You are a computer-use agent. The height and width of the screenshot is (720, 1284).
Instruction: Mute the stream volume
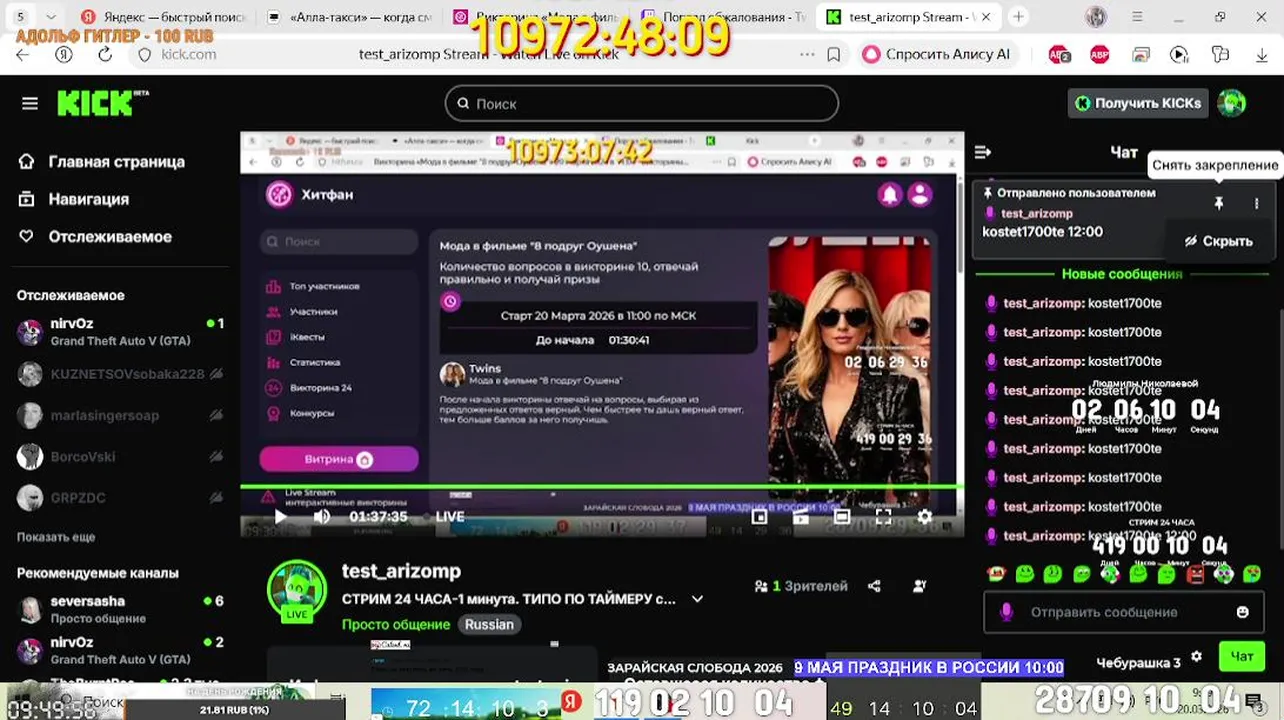322,517
